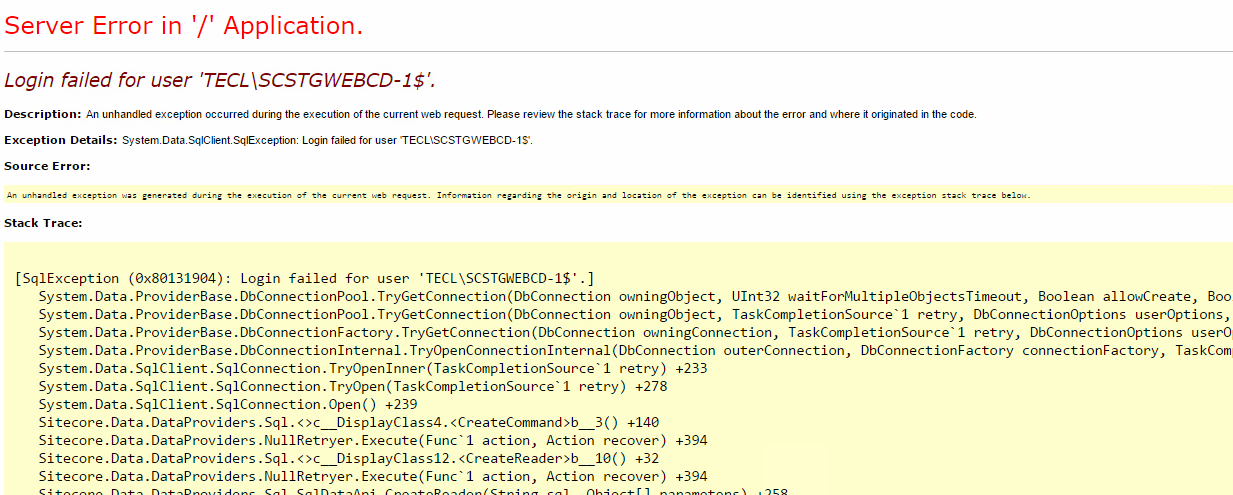Click the "[SqlException (0x80131904)" stack trace line
Viewport: 1233px width, 495px height.
(305, 279)
